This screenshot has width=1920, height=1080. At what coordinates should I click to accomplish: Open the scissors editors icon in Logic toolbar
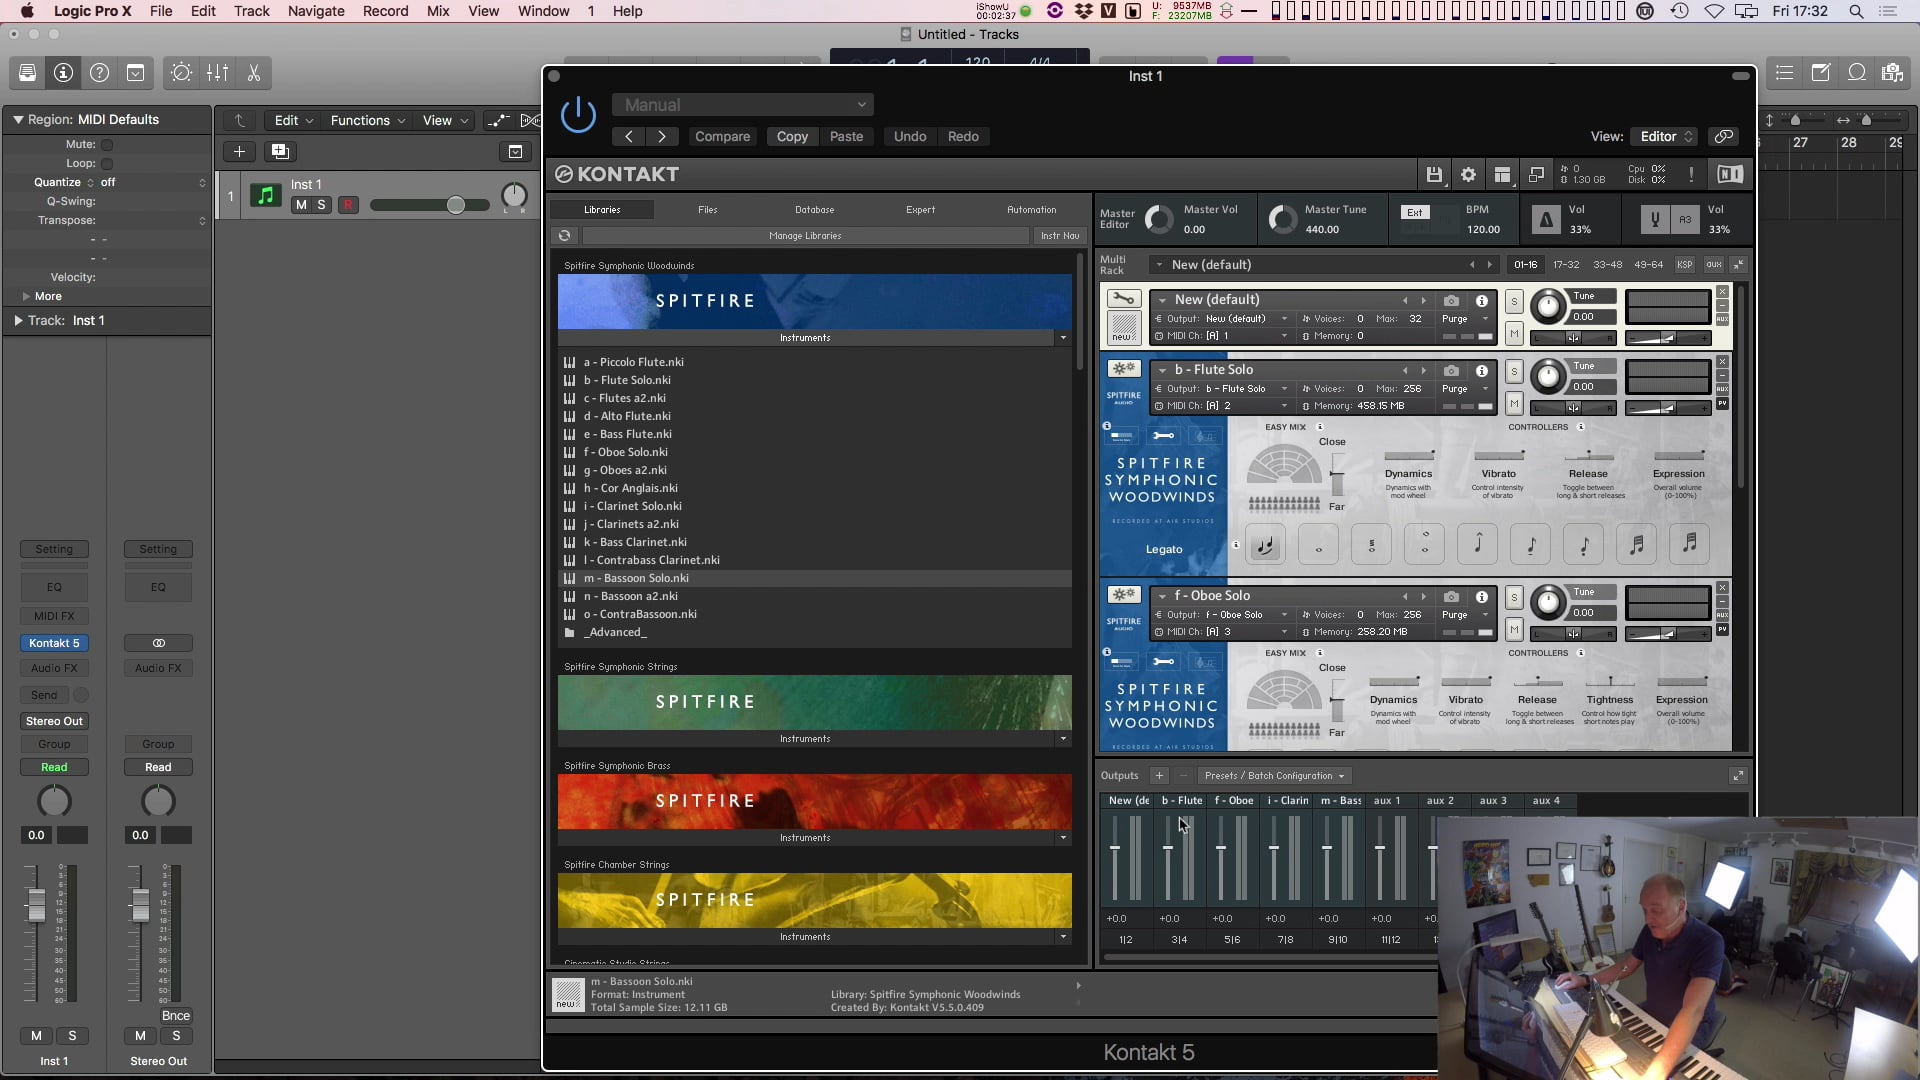click(x=253, y=73)
